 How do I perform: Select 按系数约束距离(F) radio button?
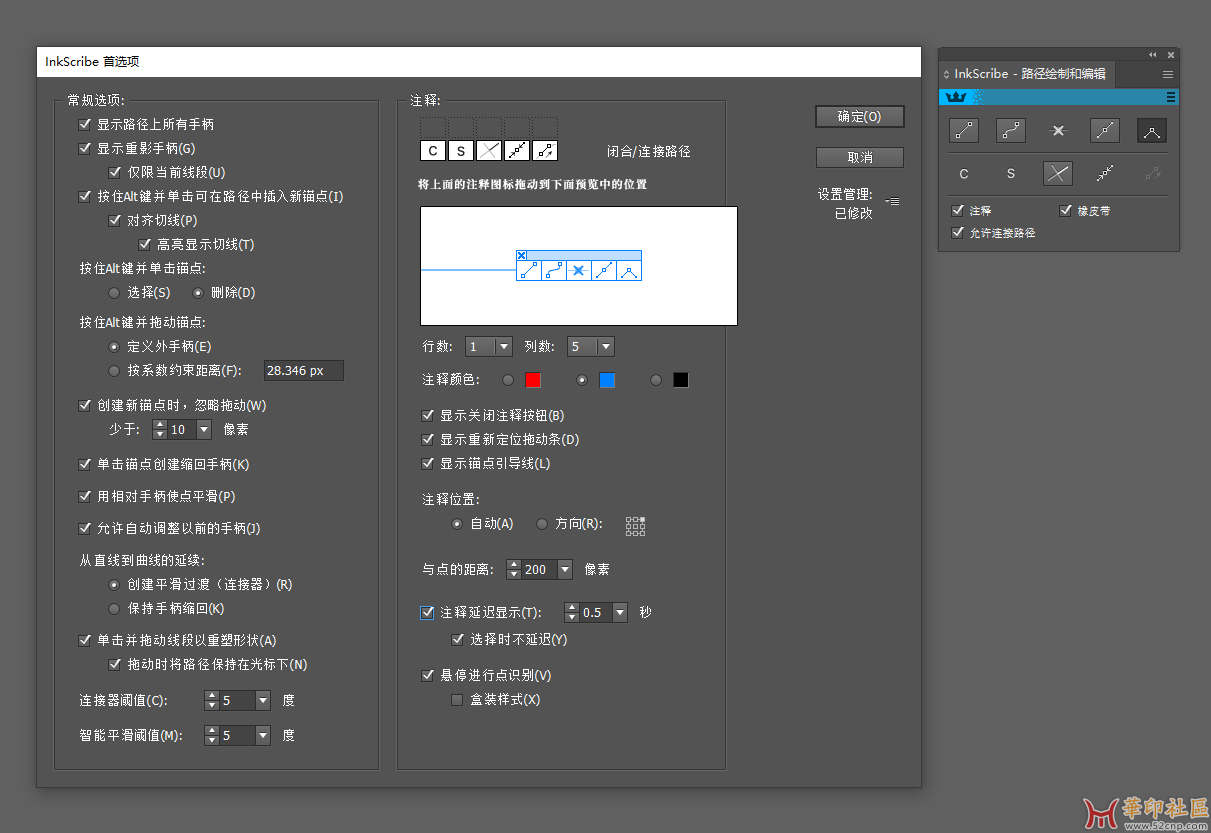tap(114, 371)
